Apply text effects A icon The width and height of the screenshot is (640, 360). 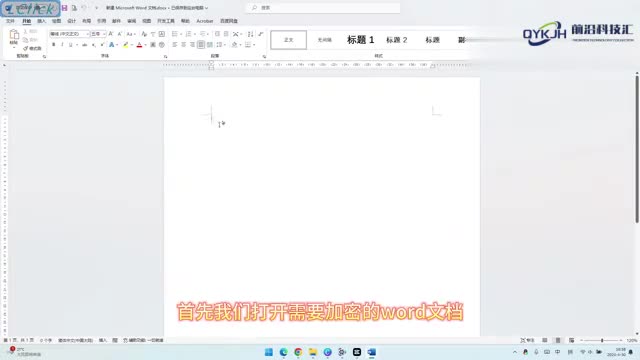click(111, 44)
